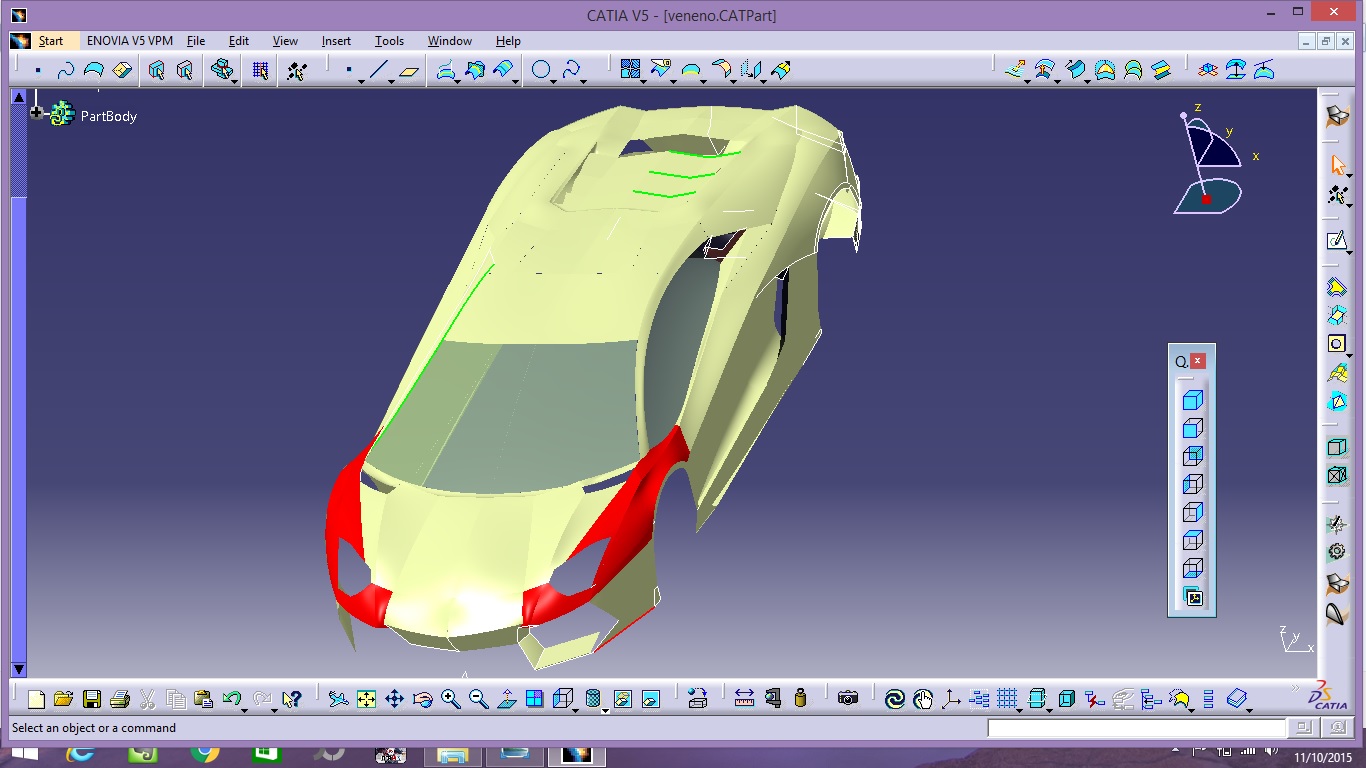Viewport: 1366px width, 768px height.
Task: Expand the line tool dropdown arrow
Action: coord(391,80)
